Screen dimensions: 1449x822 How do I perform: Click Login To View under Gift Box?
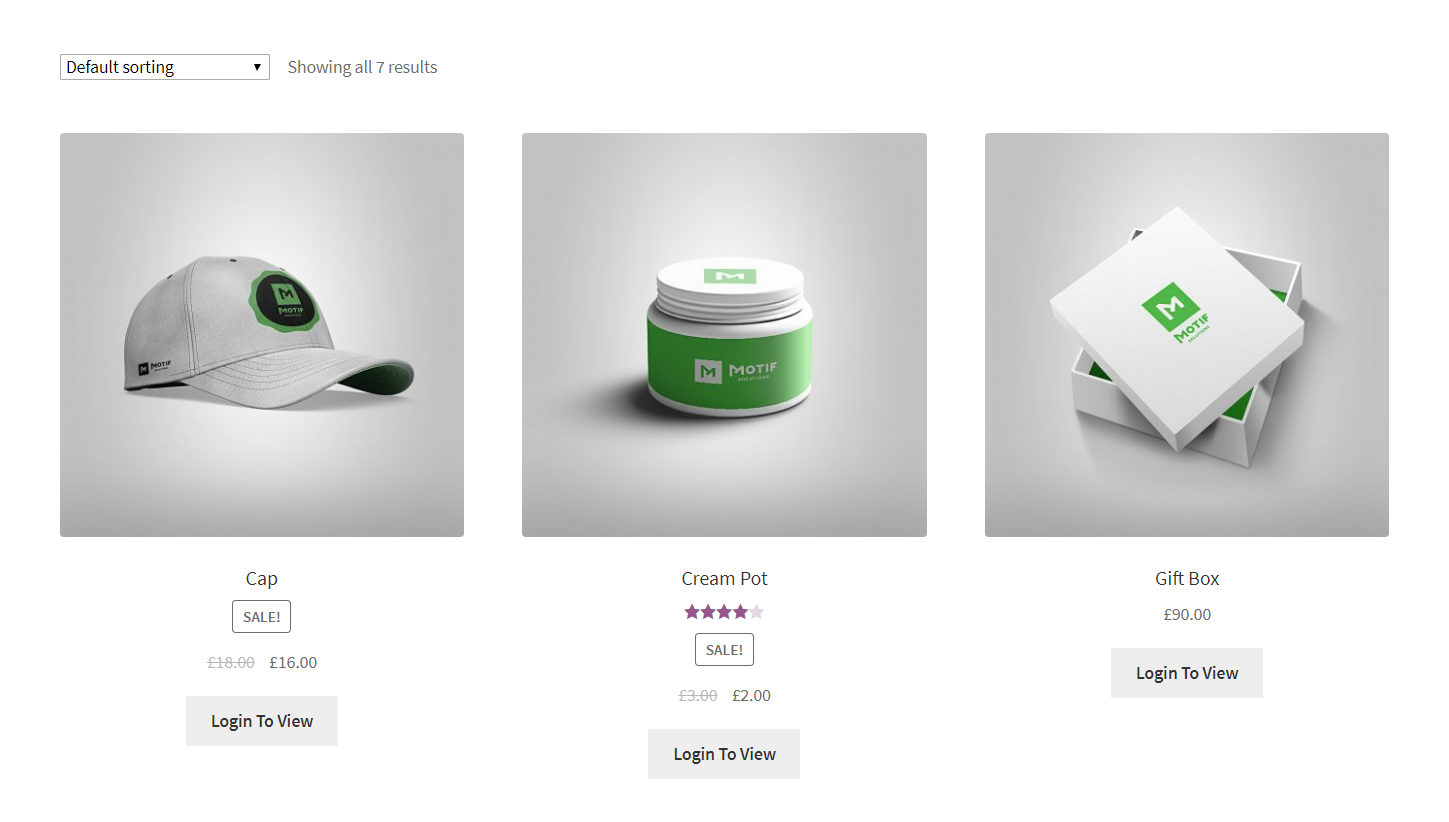tap(1187, 673)
